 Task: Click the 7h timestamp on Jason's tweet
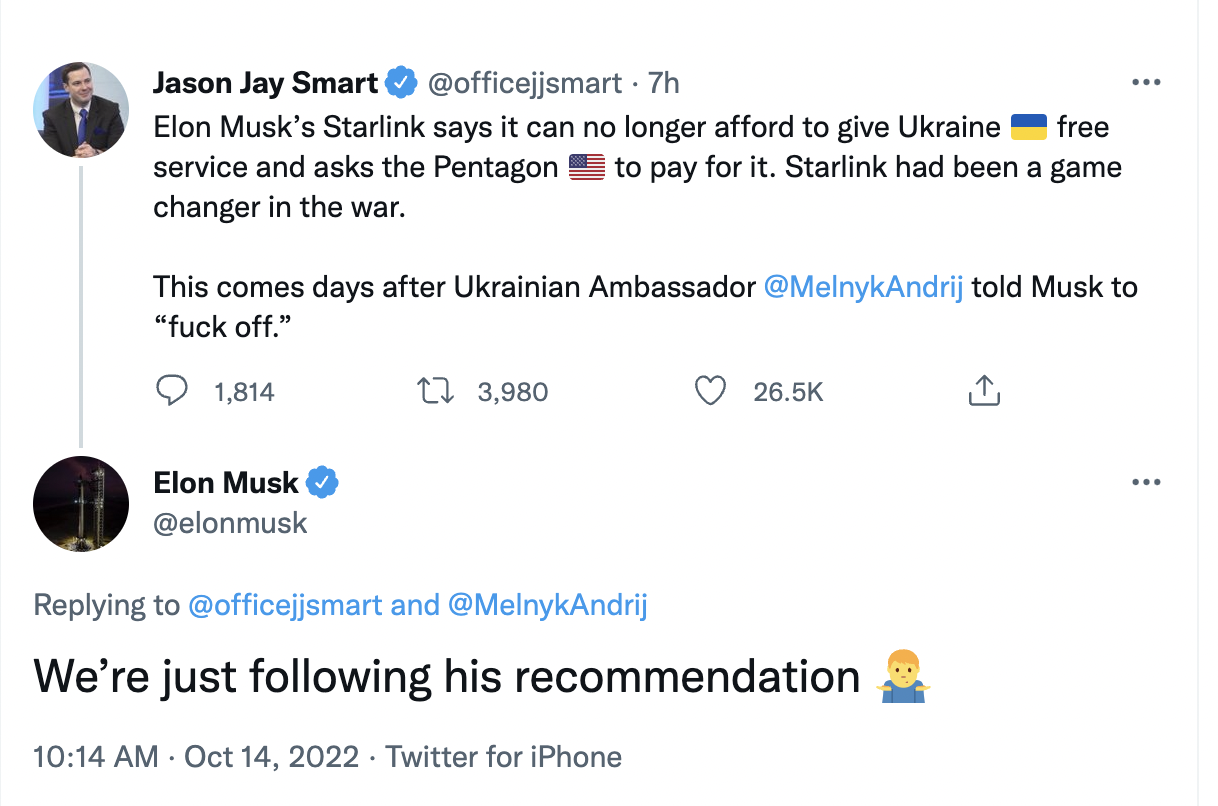click(664, 83)
